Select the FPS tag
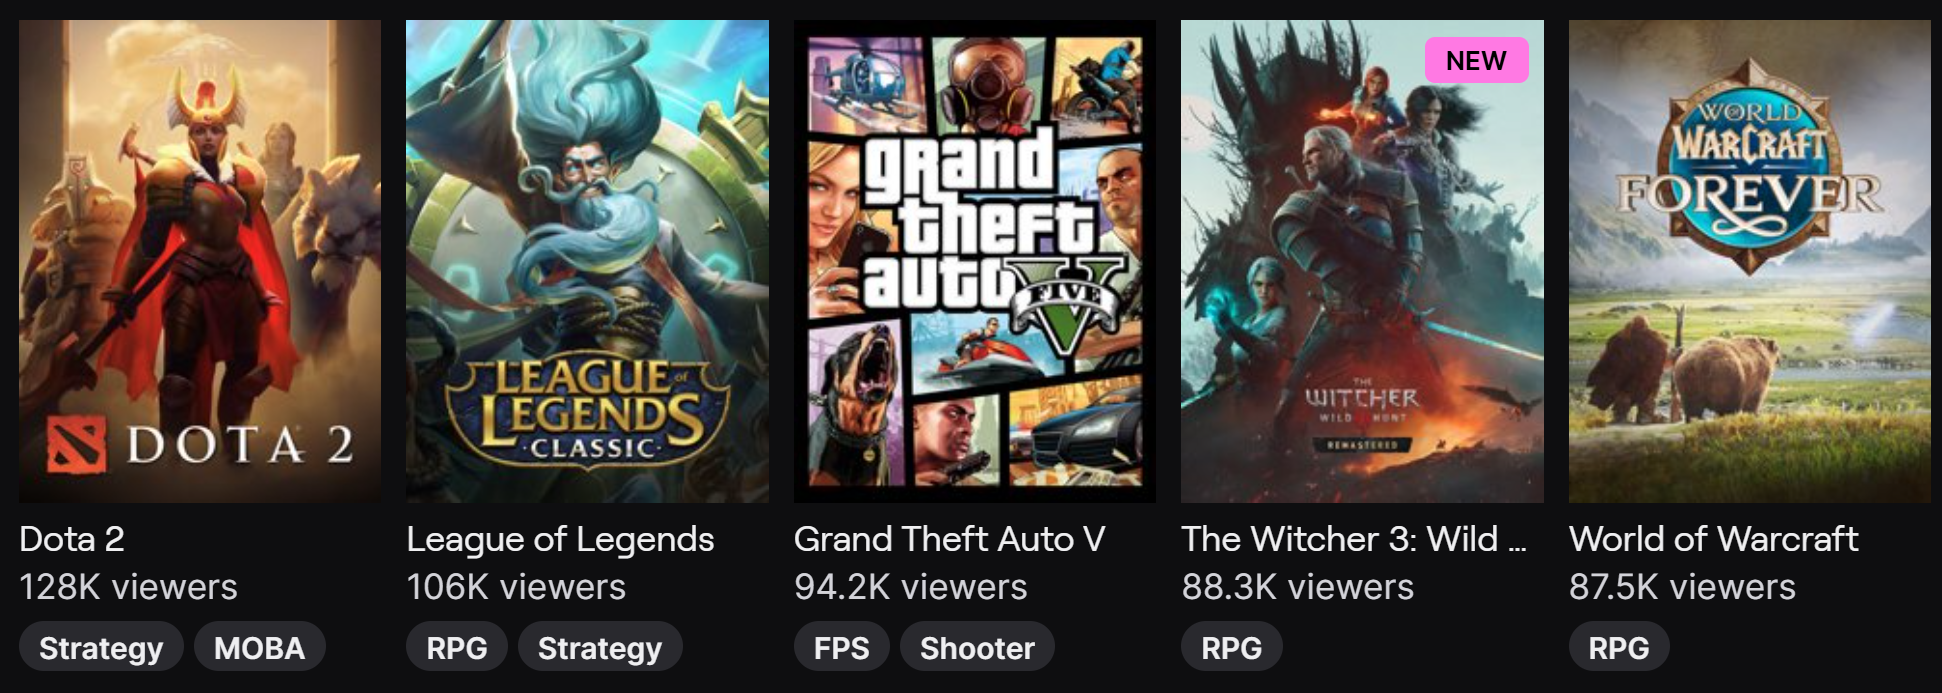1942x693 pixels. [842, 647]
